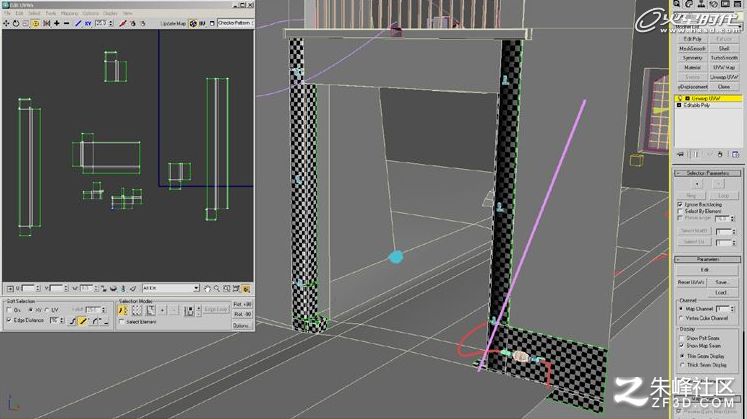
Task: Click the Zoom Extents icon in Edit UVWs
Action: click(236, 289)
